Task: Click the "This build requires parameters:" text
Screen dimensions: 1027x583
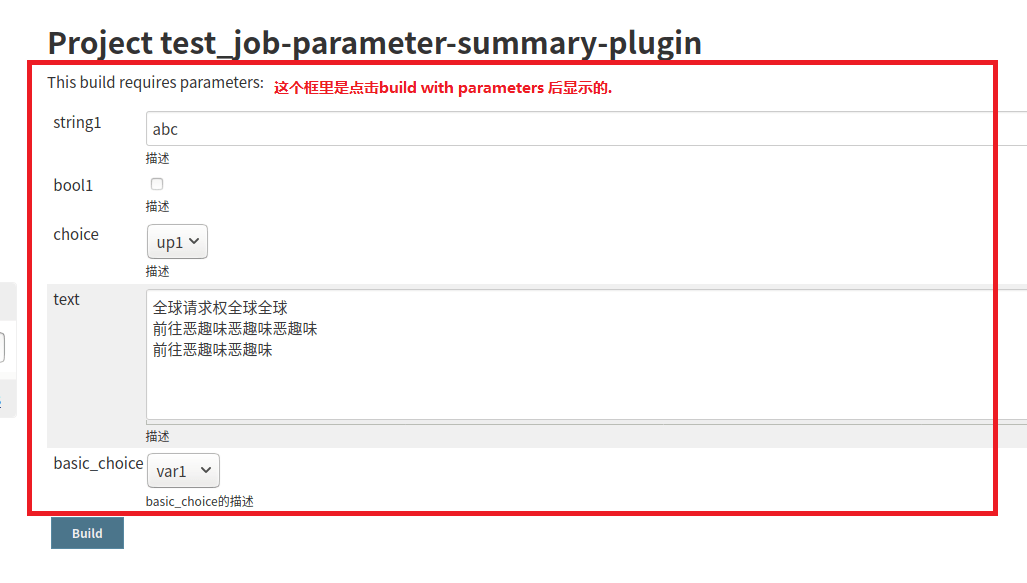Action: coord(155,82)
